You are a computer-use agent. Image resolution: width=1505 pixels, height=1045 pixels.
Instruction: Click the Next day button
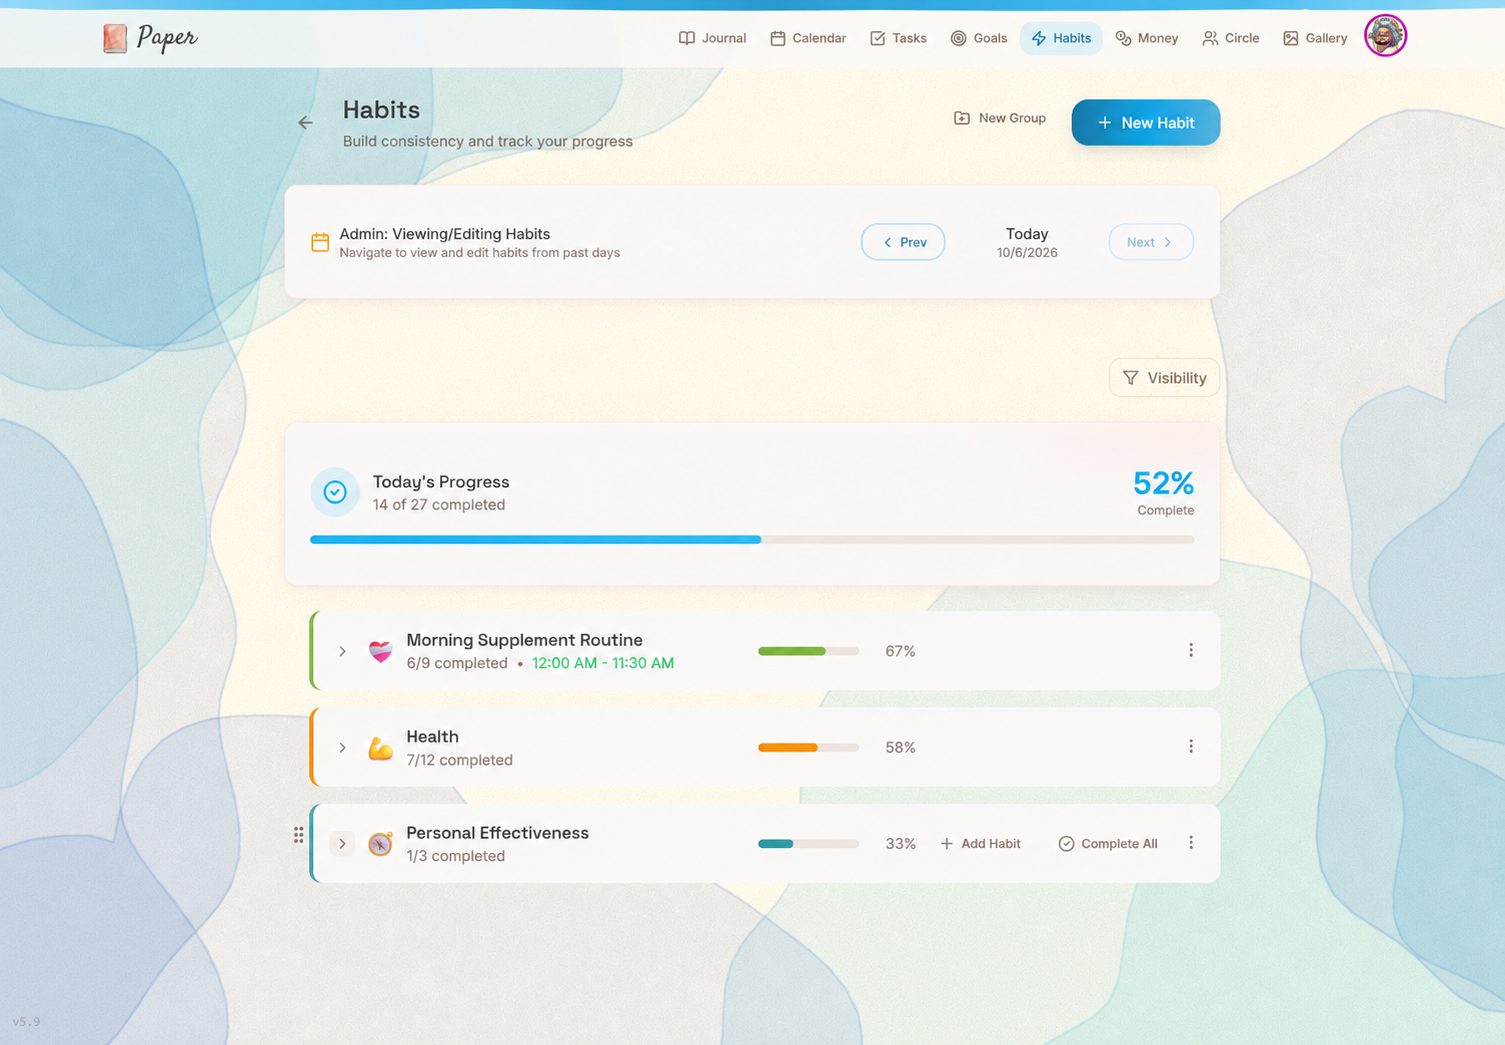tap(1151, 242)
